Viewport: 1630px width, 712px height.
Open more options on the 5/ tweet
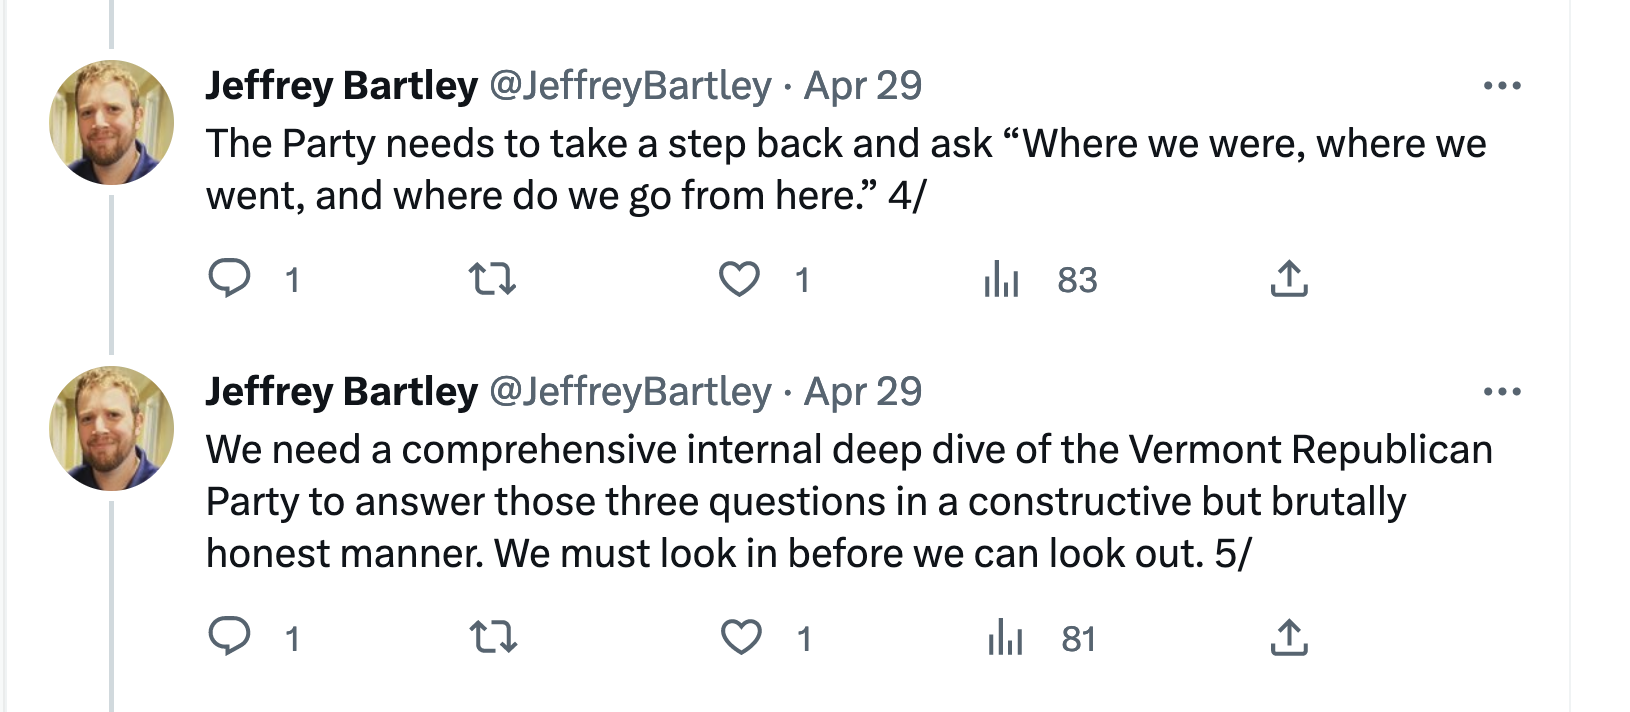(1501, 392)
